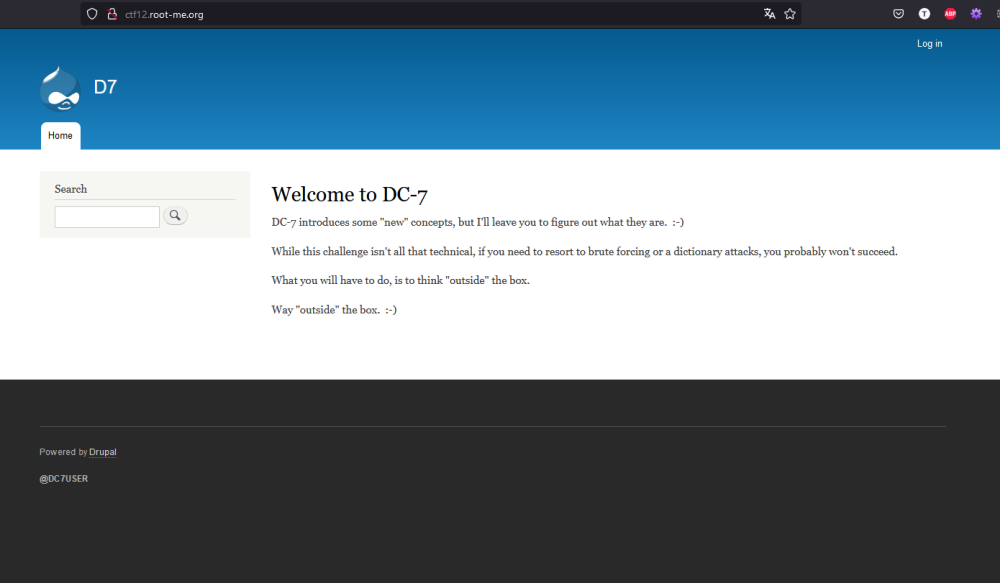
Task: Click the Powered by footer text
Action: [62, 452]
